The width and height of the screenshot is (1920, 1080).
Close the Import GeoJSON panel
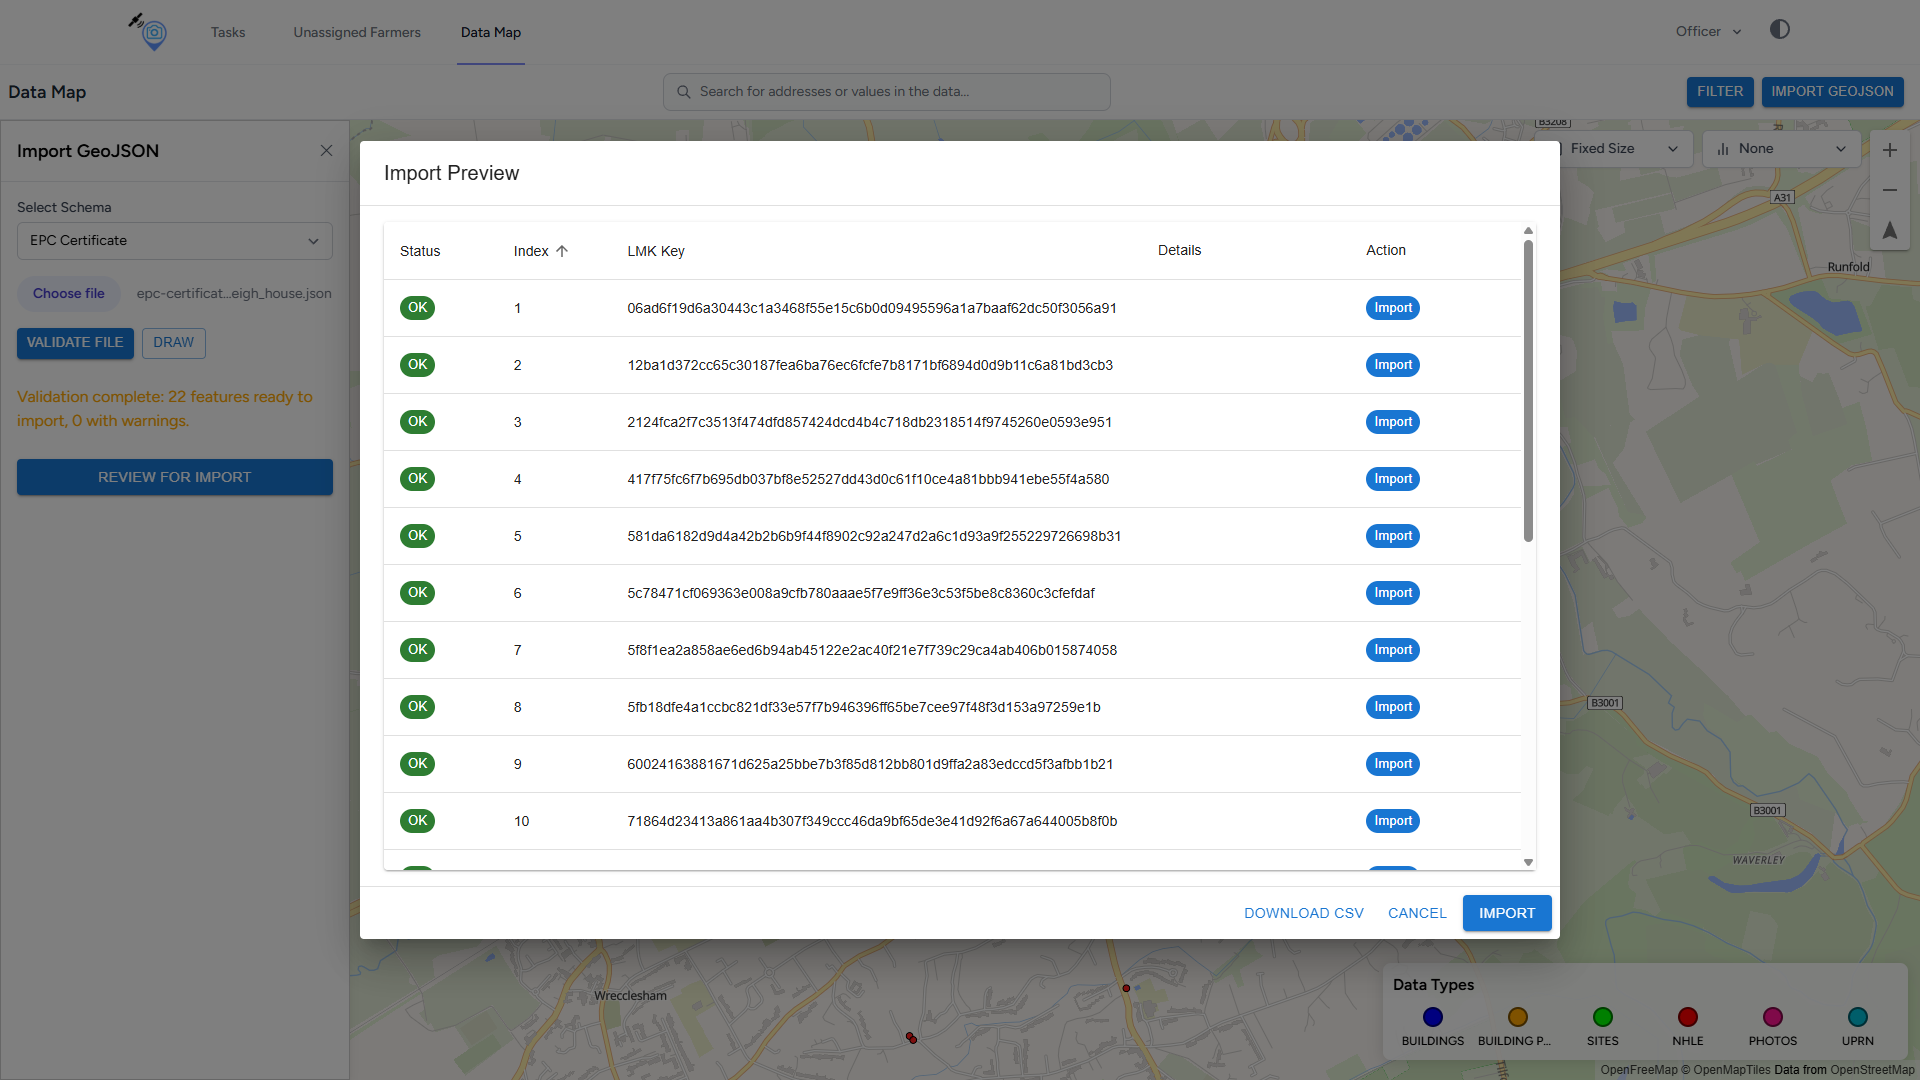click(x=326, y=151)
